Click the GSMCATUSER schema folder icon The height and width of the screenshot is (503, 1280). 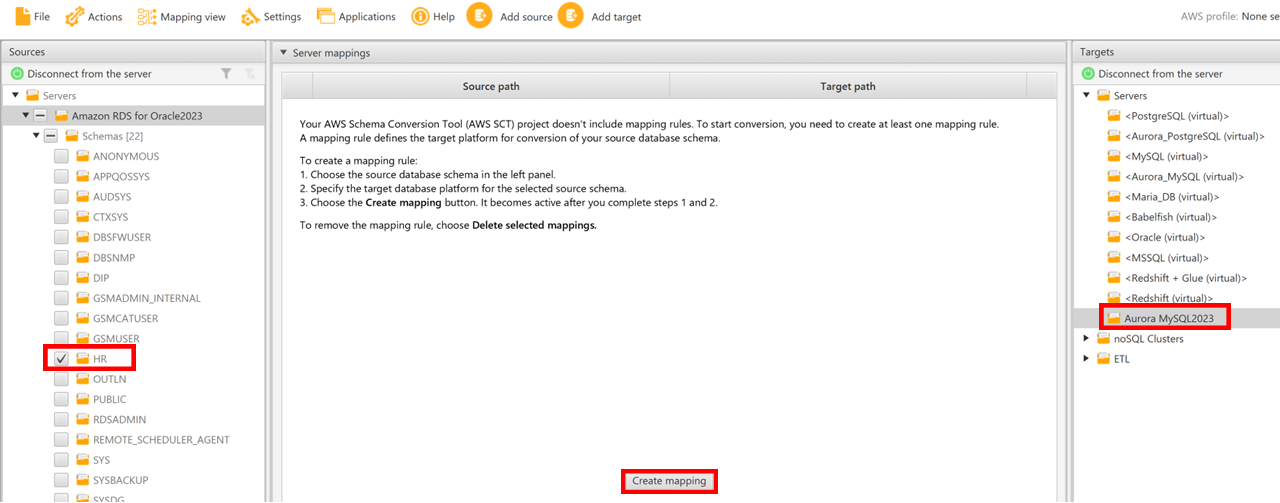point(83,318)
